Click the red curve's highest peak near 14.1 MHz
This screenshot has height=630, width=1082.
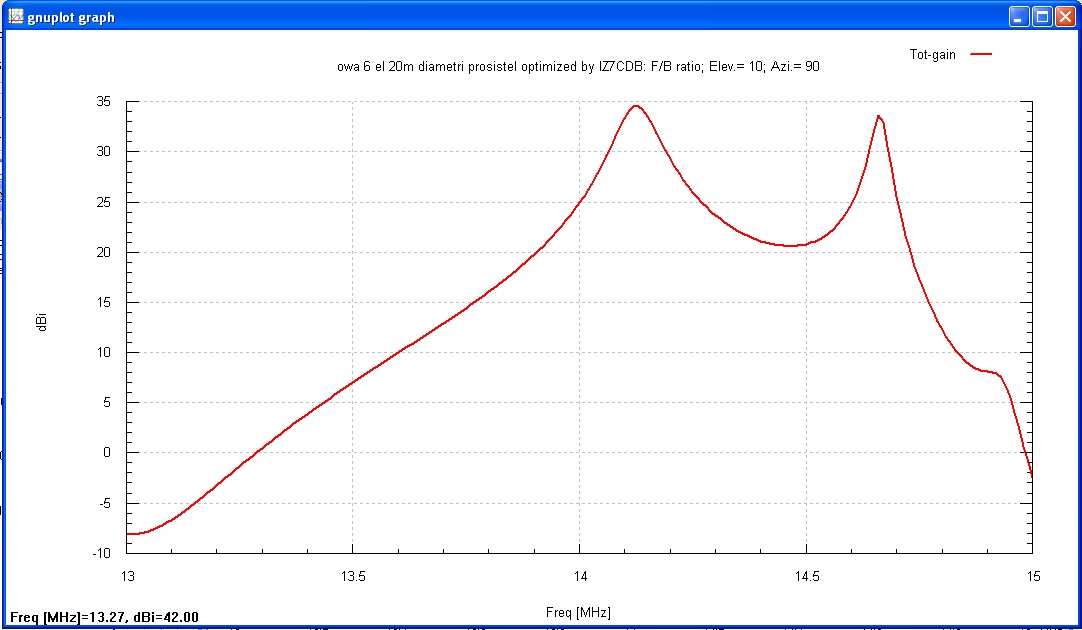pos(636,106)
